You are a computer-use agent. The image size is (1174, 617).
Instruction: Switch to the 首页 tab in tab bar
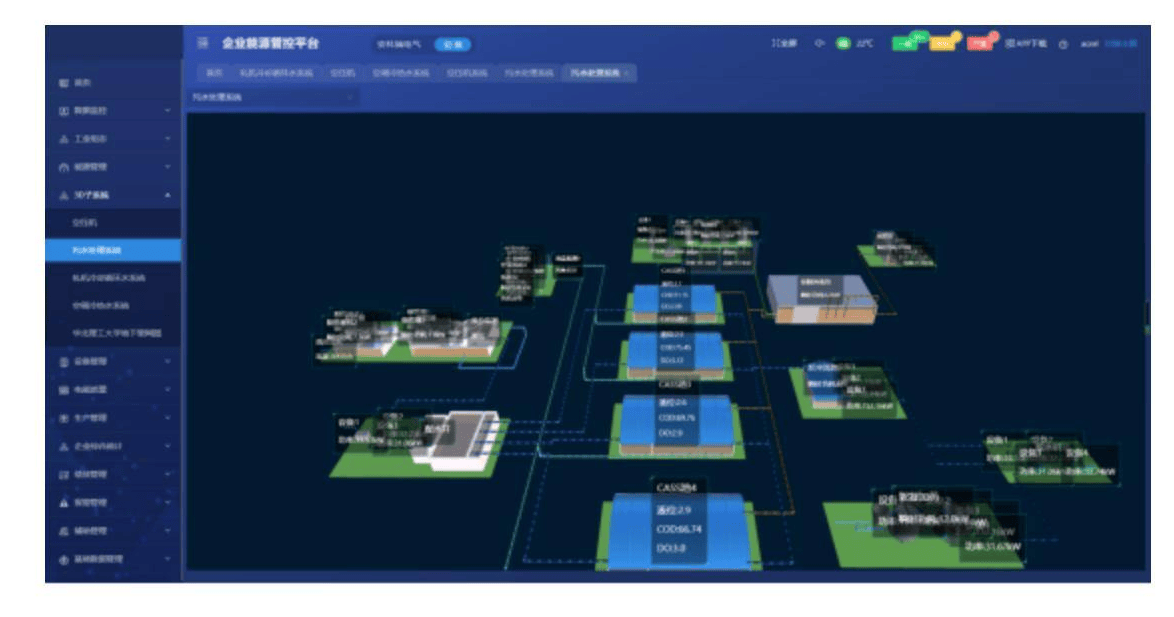click(215, 73)
